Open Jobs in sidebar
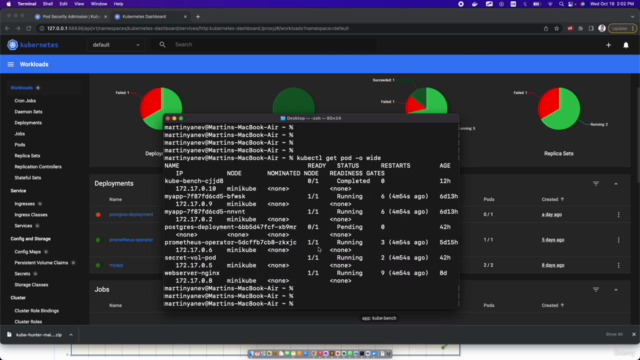Image resolution: width=640 pixels, height=360 pixels. coord(20,134)
